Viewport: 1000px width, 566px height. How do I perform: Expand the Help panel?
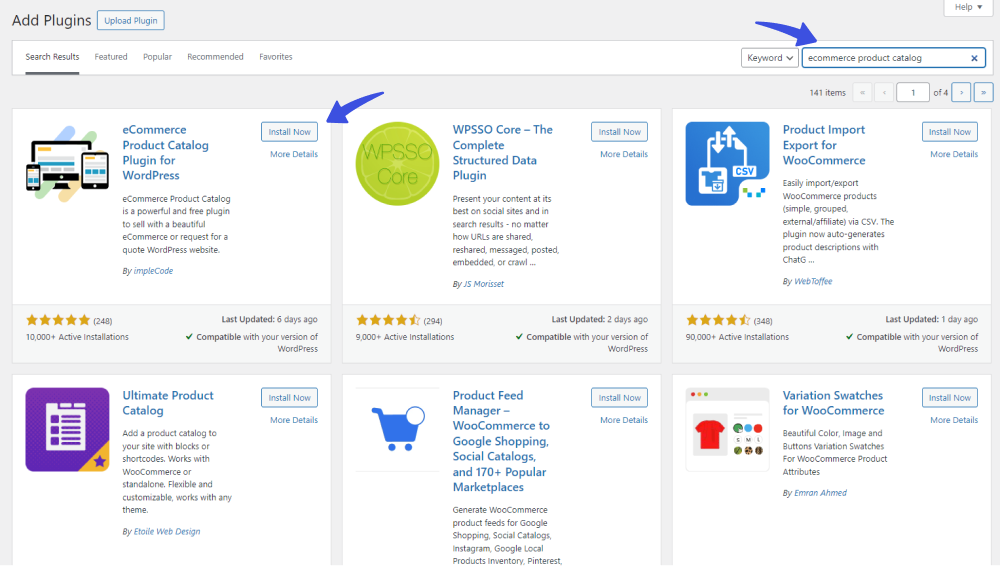(x=968, y=7)
